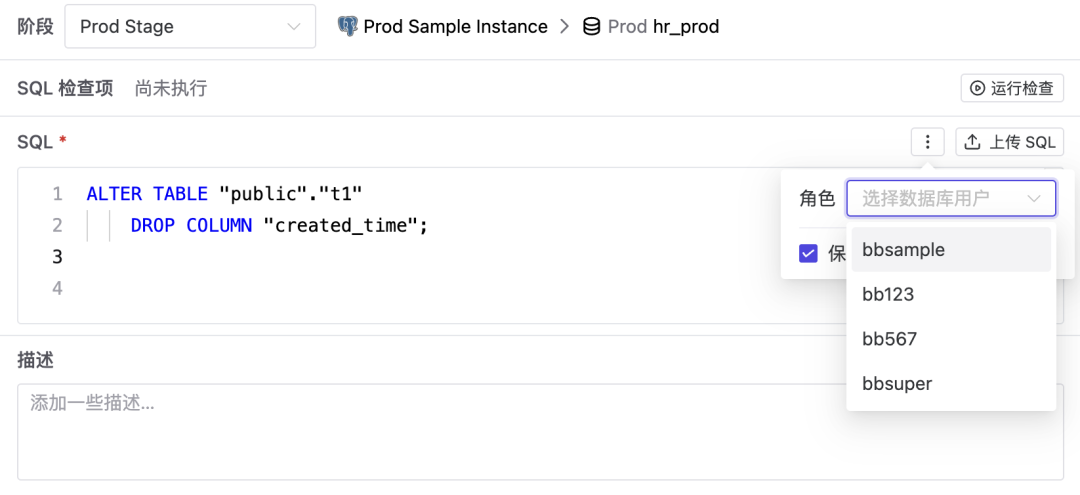Click the DROP COLUMN line in SQL editor
1080x495 pixels.
pos(278,225)
